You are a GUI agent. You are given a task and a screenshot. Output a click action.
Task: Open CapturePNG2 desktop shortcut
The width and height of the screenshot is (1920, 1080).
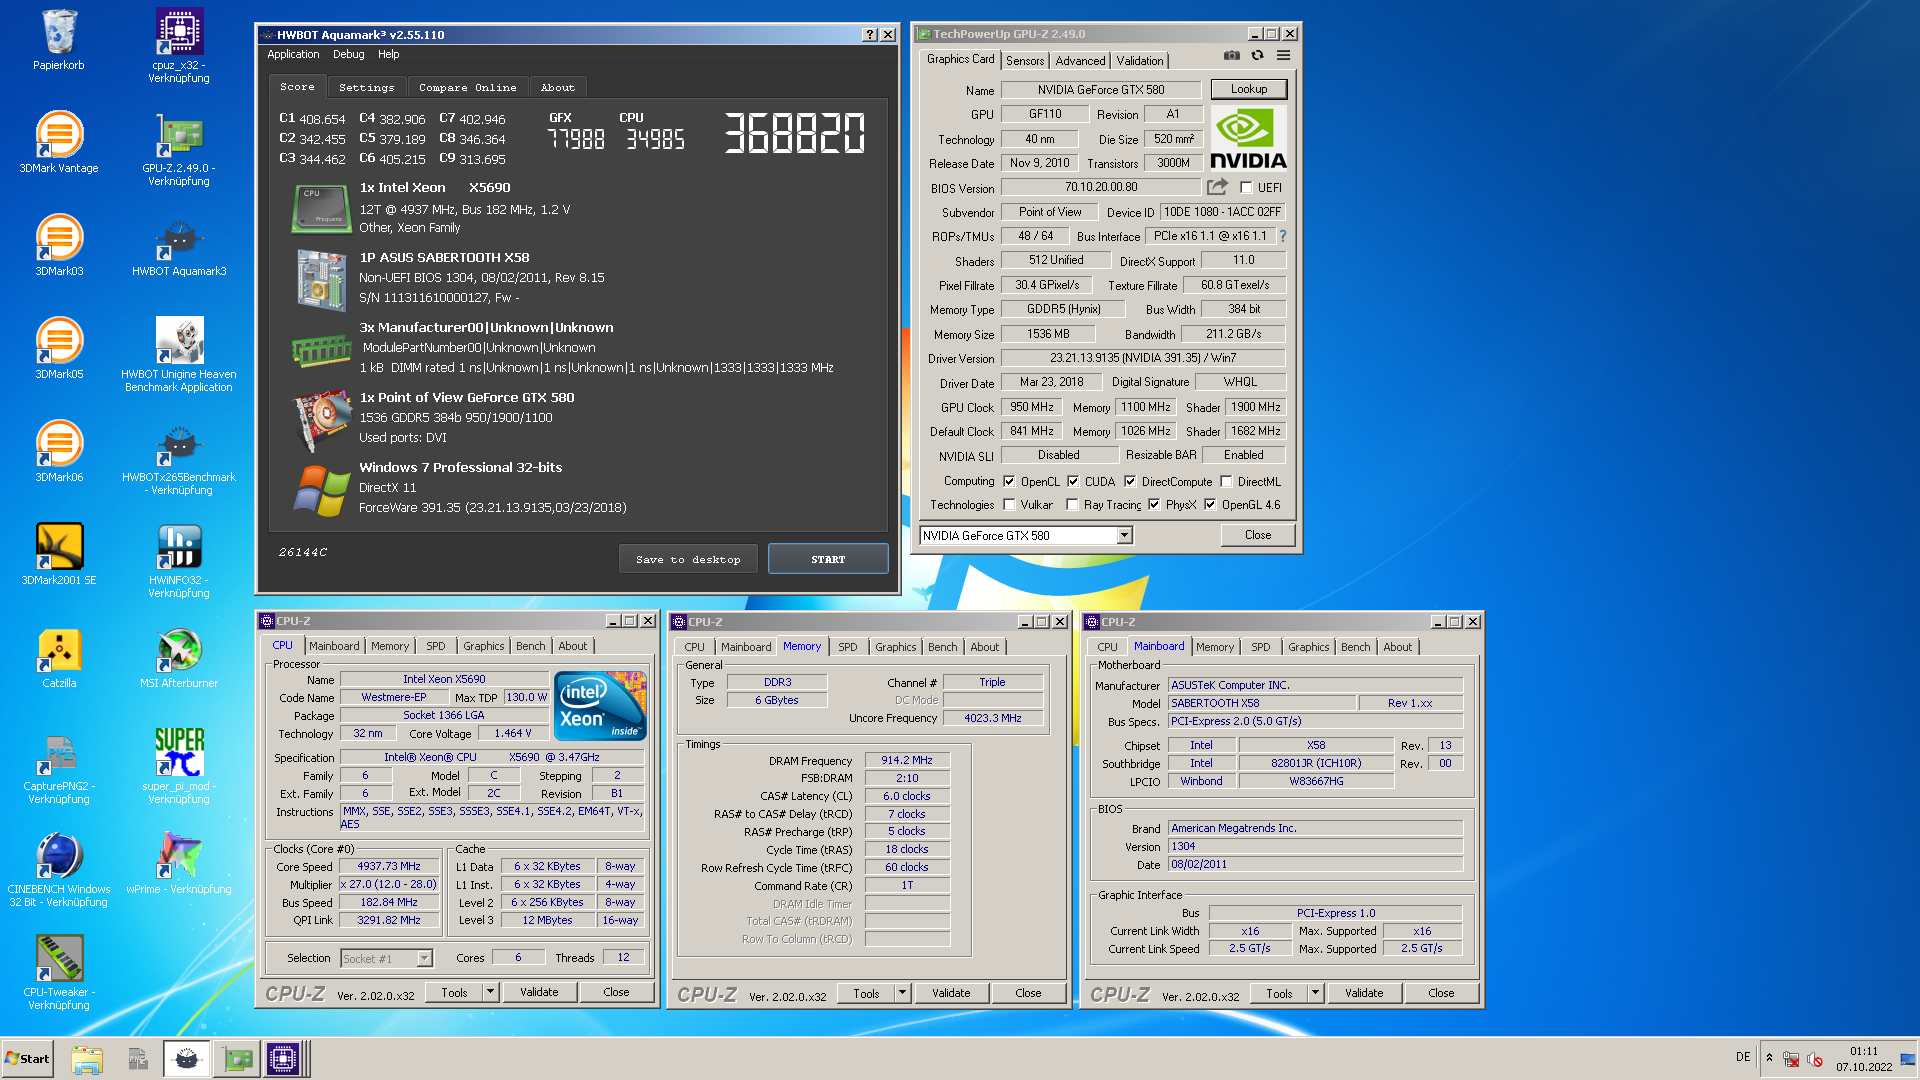click(59, 767)
